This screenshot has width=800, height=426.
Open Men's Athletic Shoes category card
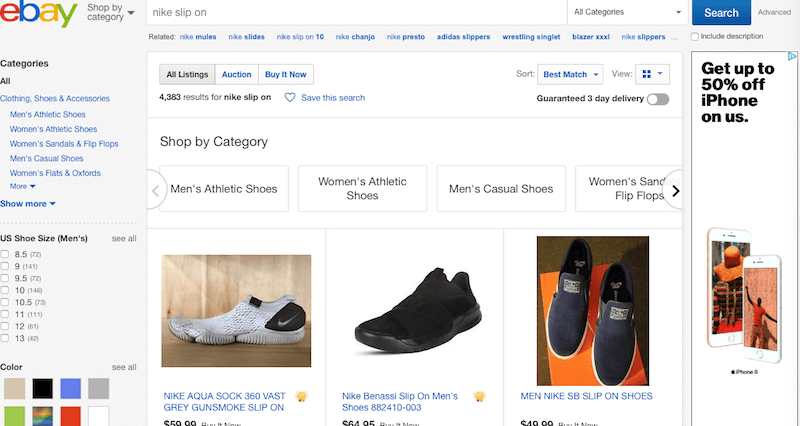(224, 189)
